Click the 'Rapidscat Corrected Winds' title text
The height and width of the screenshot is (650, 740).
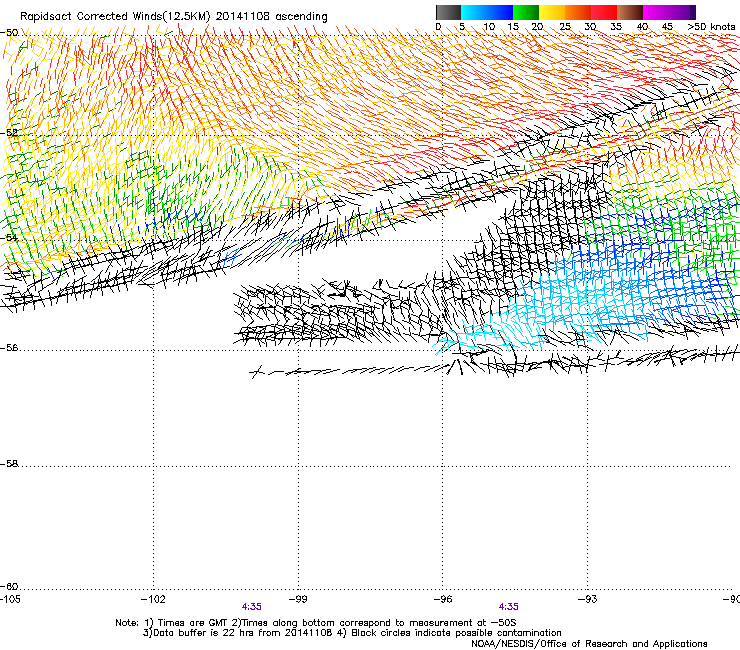coord(115,17)
